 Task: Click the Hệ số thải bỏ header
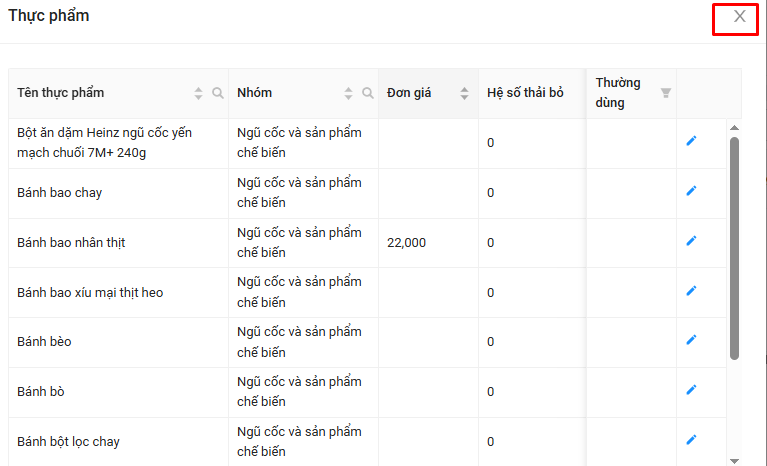[526, 93]
